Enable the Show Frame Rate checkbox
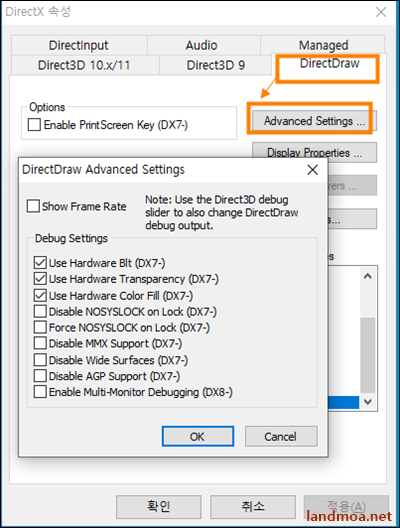400x528 pixels. 33,206
